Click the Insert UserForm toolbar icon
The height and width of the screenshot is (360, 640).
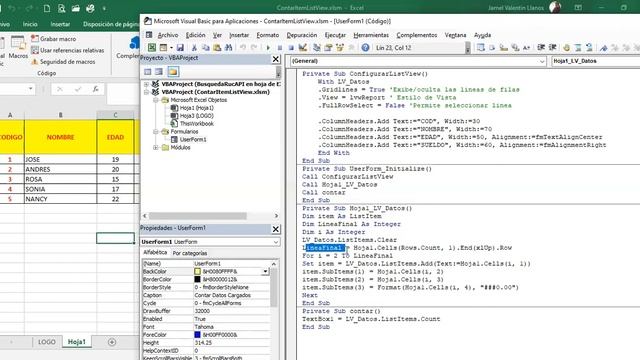click(163, 48)
